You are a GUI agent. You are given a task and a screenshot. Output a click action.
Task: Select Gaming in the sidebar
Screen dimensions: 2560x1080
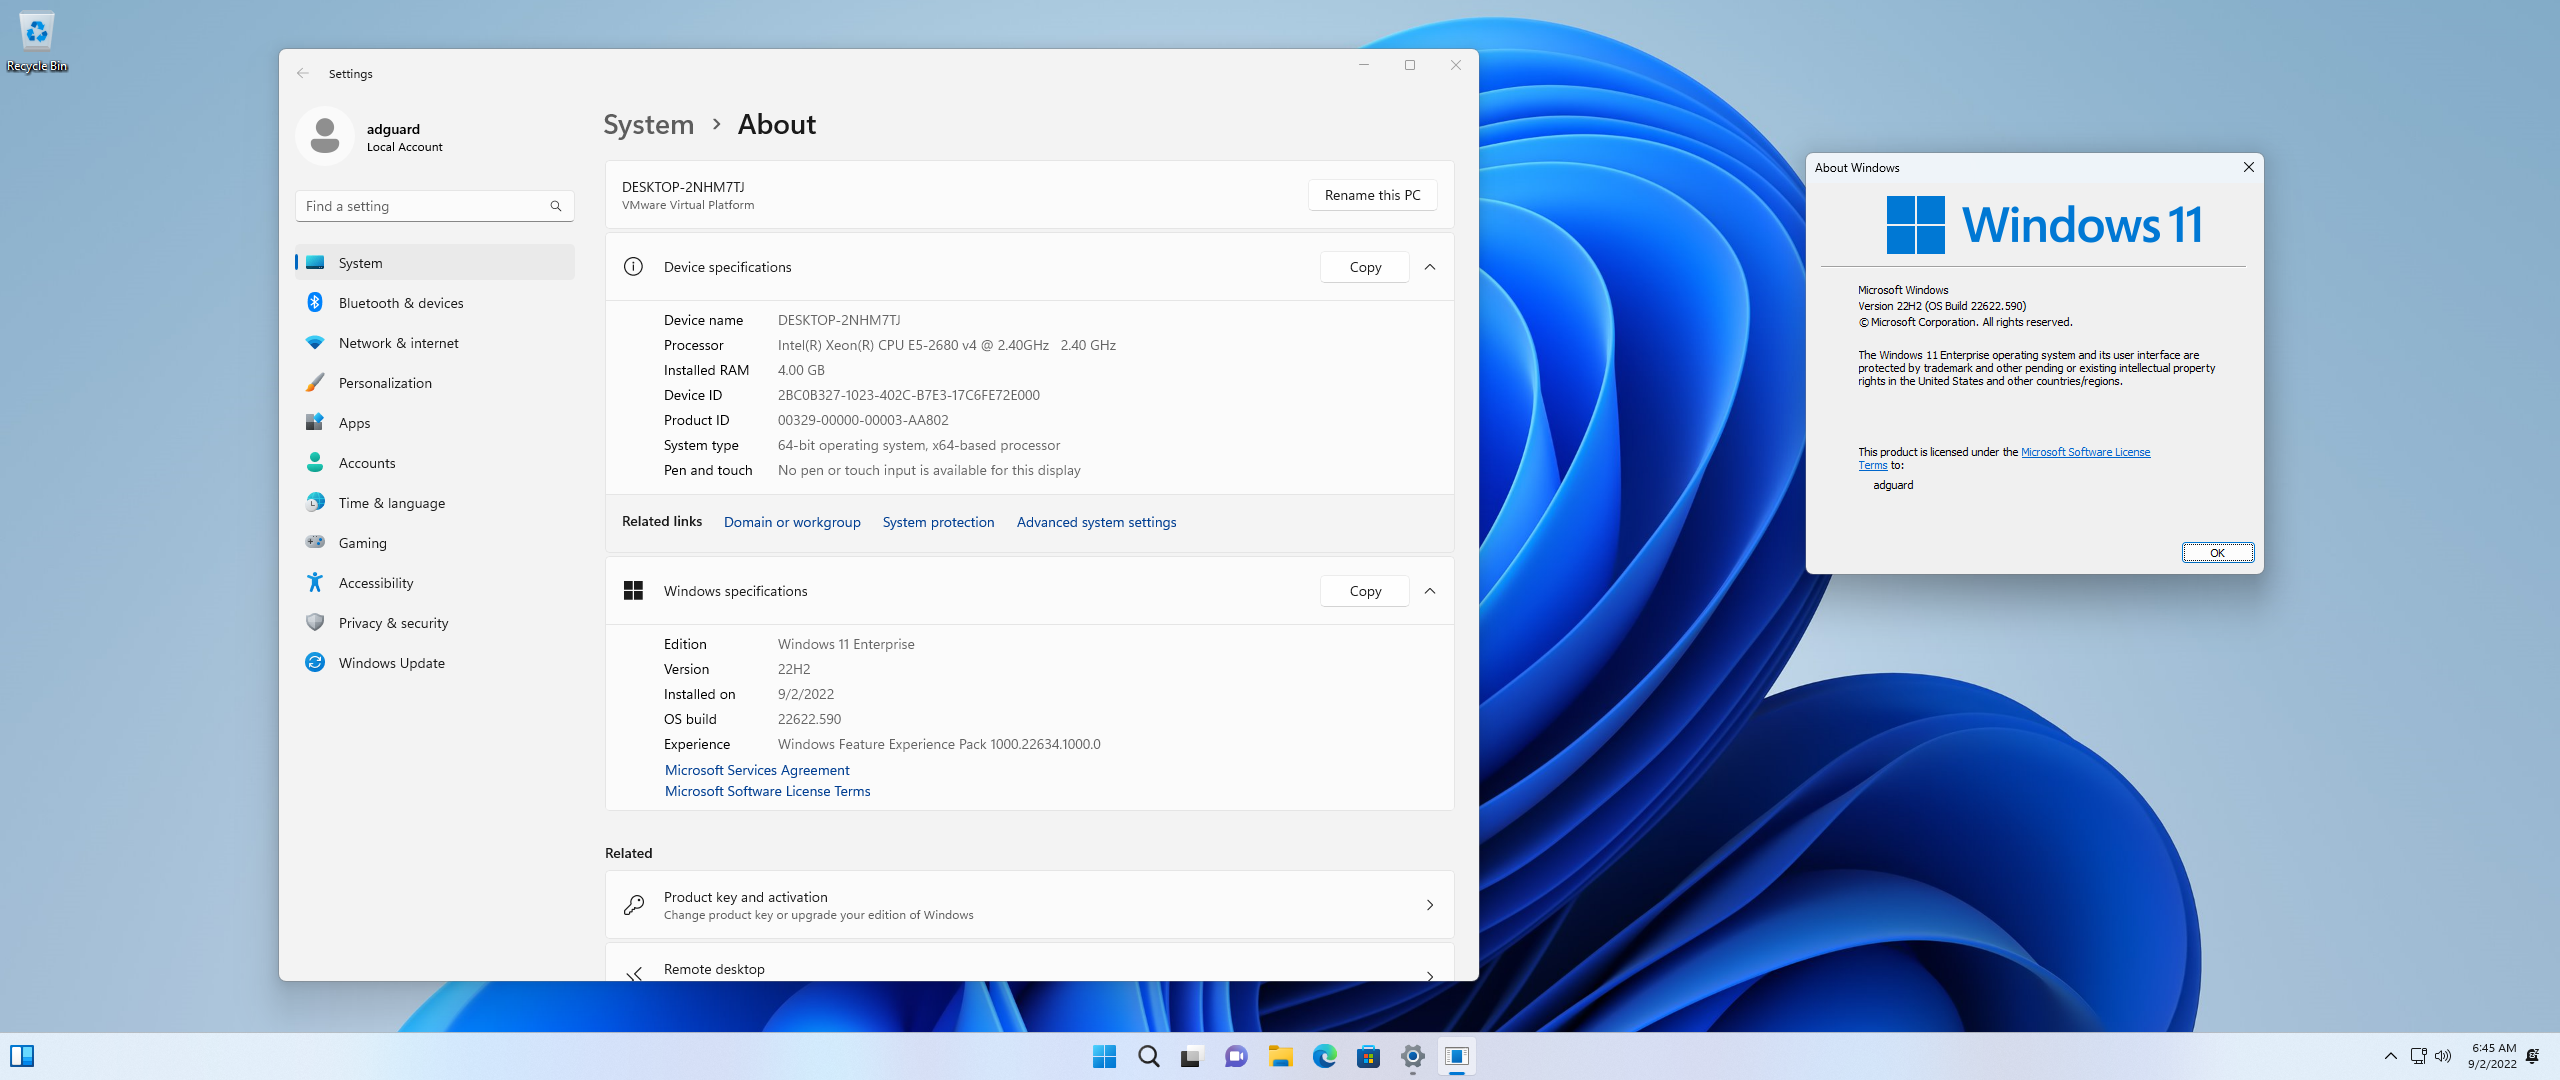pyautogui.click(x=435, y=542)
